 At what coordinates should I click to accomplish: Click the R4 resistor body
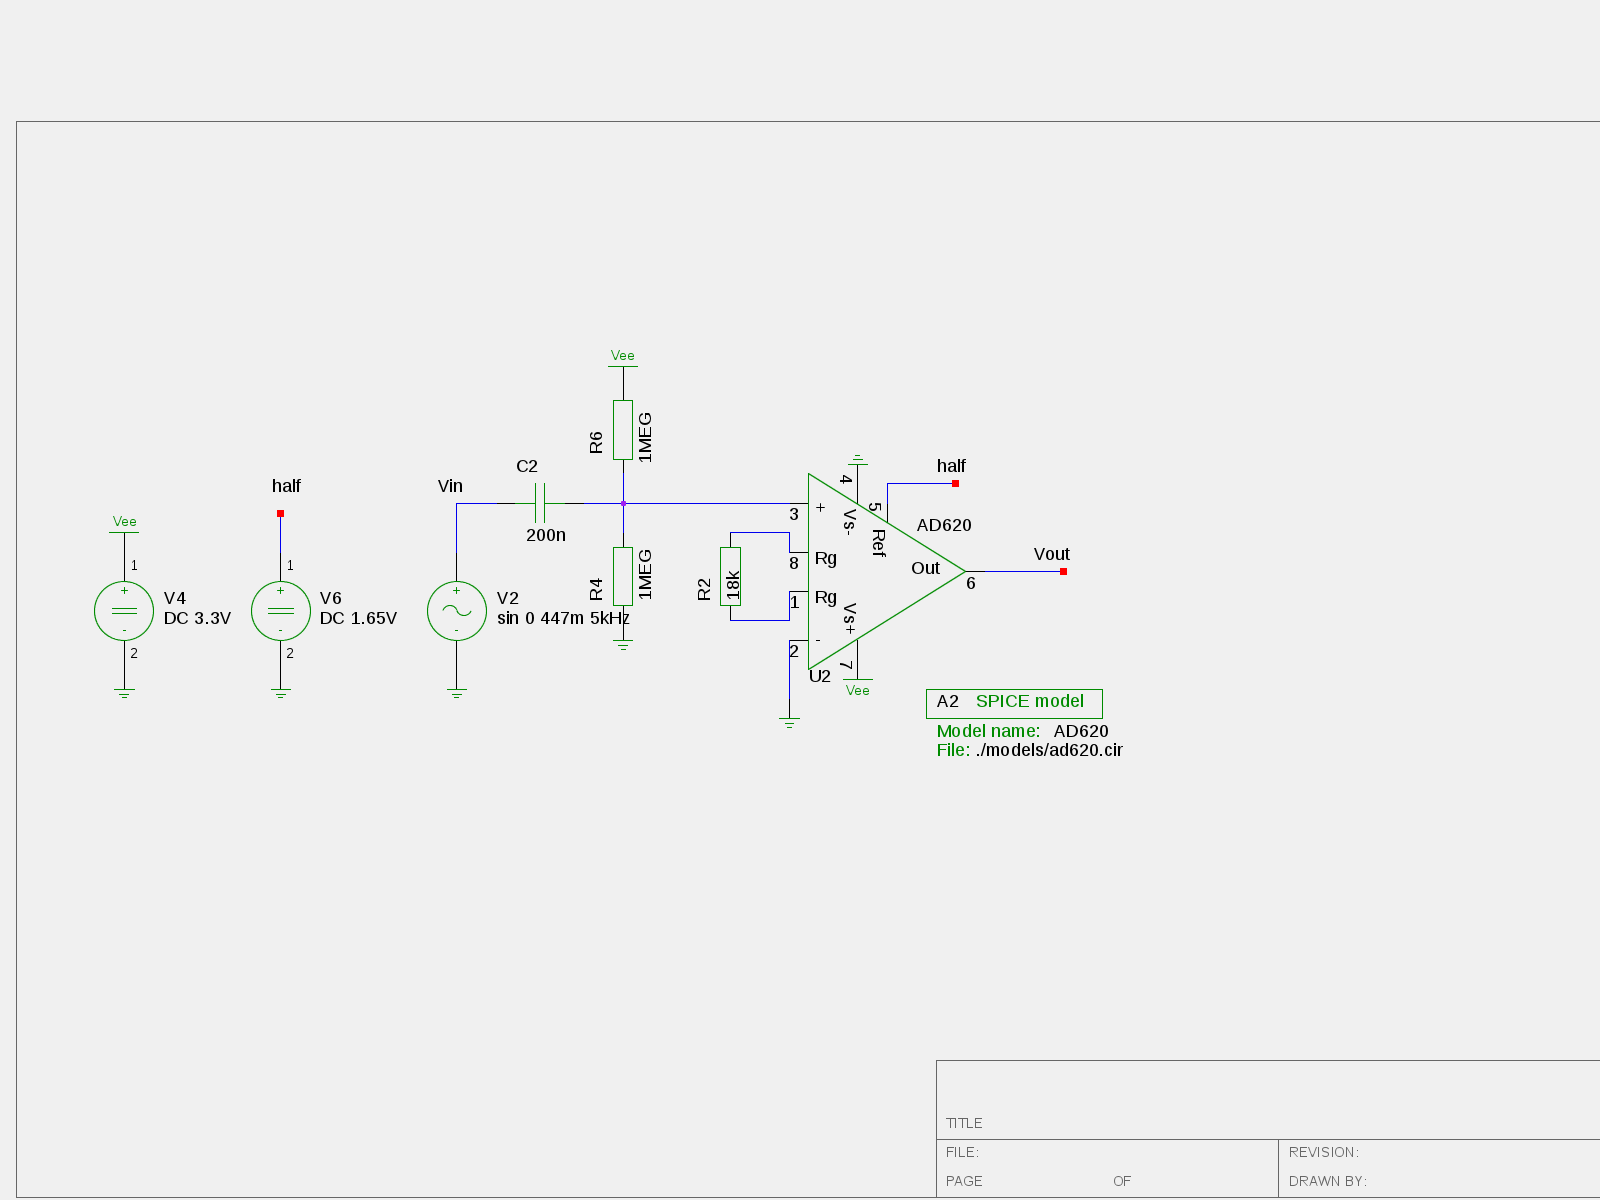623,576
